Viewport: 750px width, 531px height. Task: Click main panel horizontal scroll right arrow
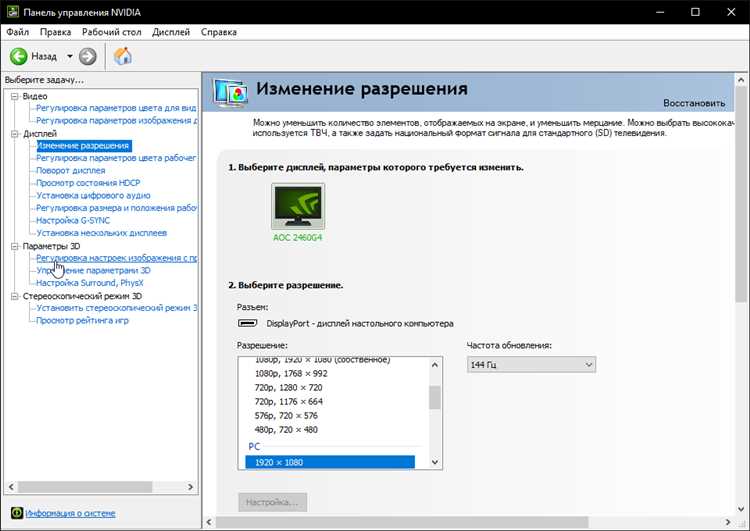click(728, 522)
